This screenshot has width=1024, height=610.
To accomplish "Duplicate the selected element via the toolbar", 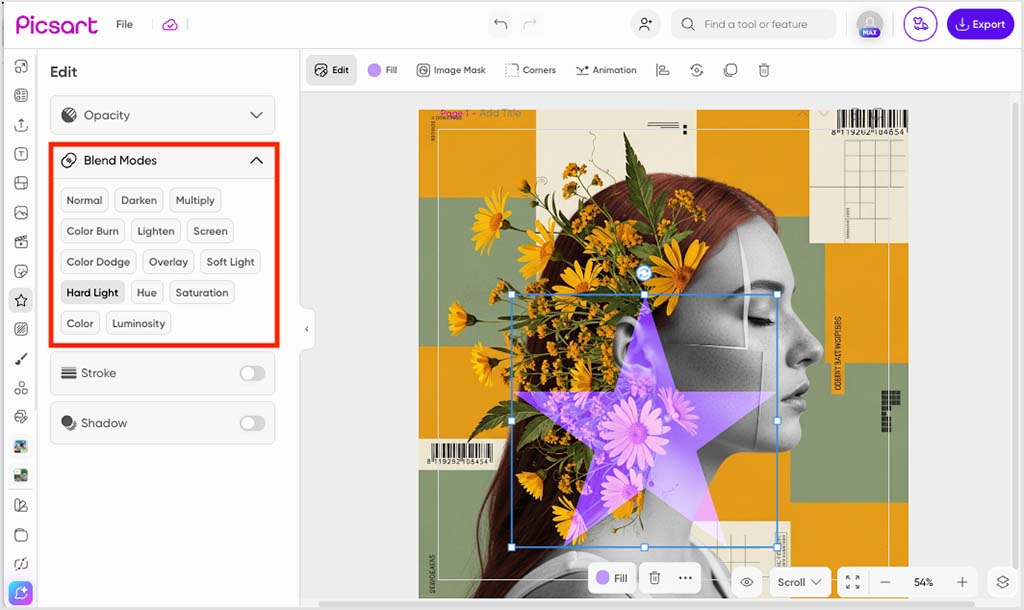I will 731,70.
